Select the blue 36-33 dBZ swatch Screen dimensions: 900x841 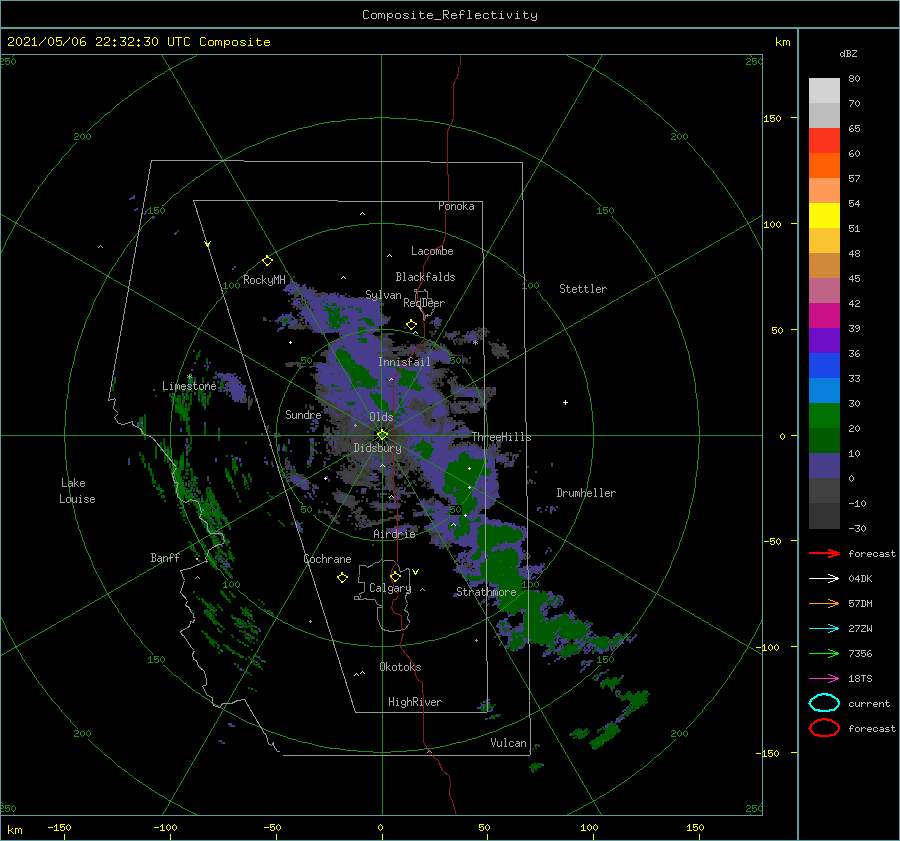[824, 366]
